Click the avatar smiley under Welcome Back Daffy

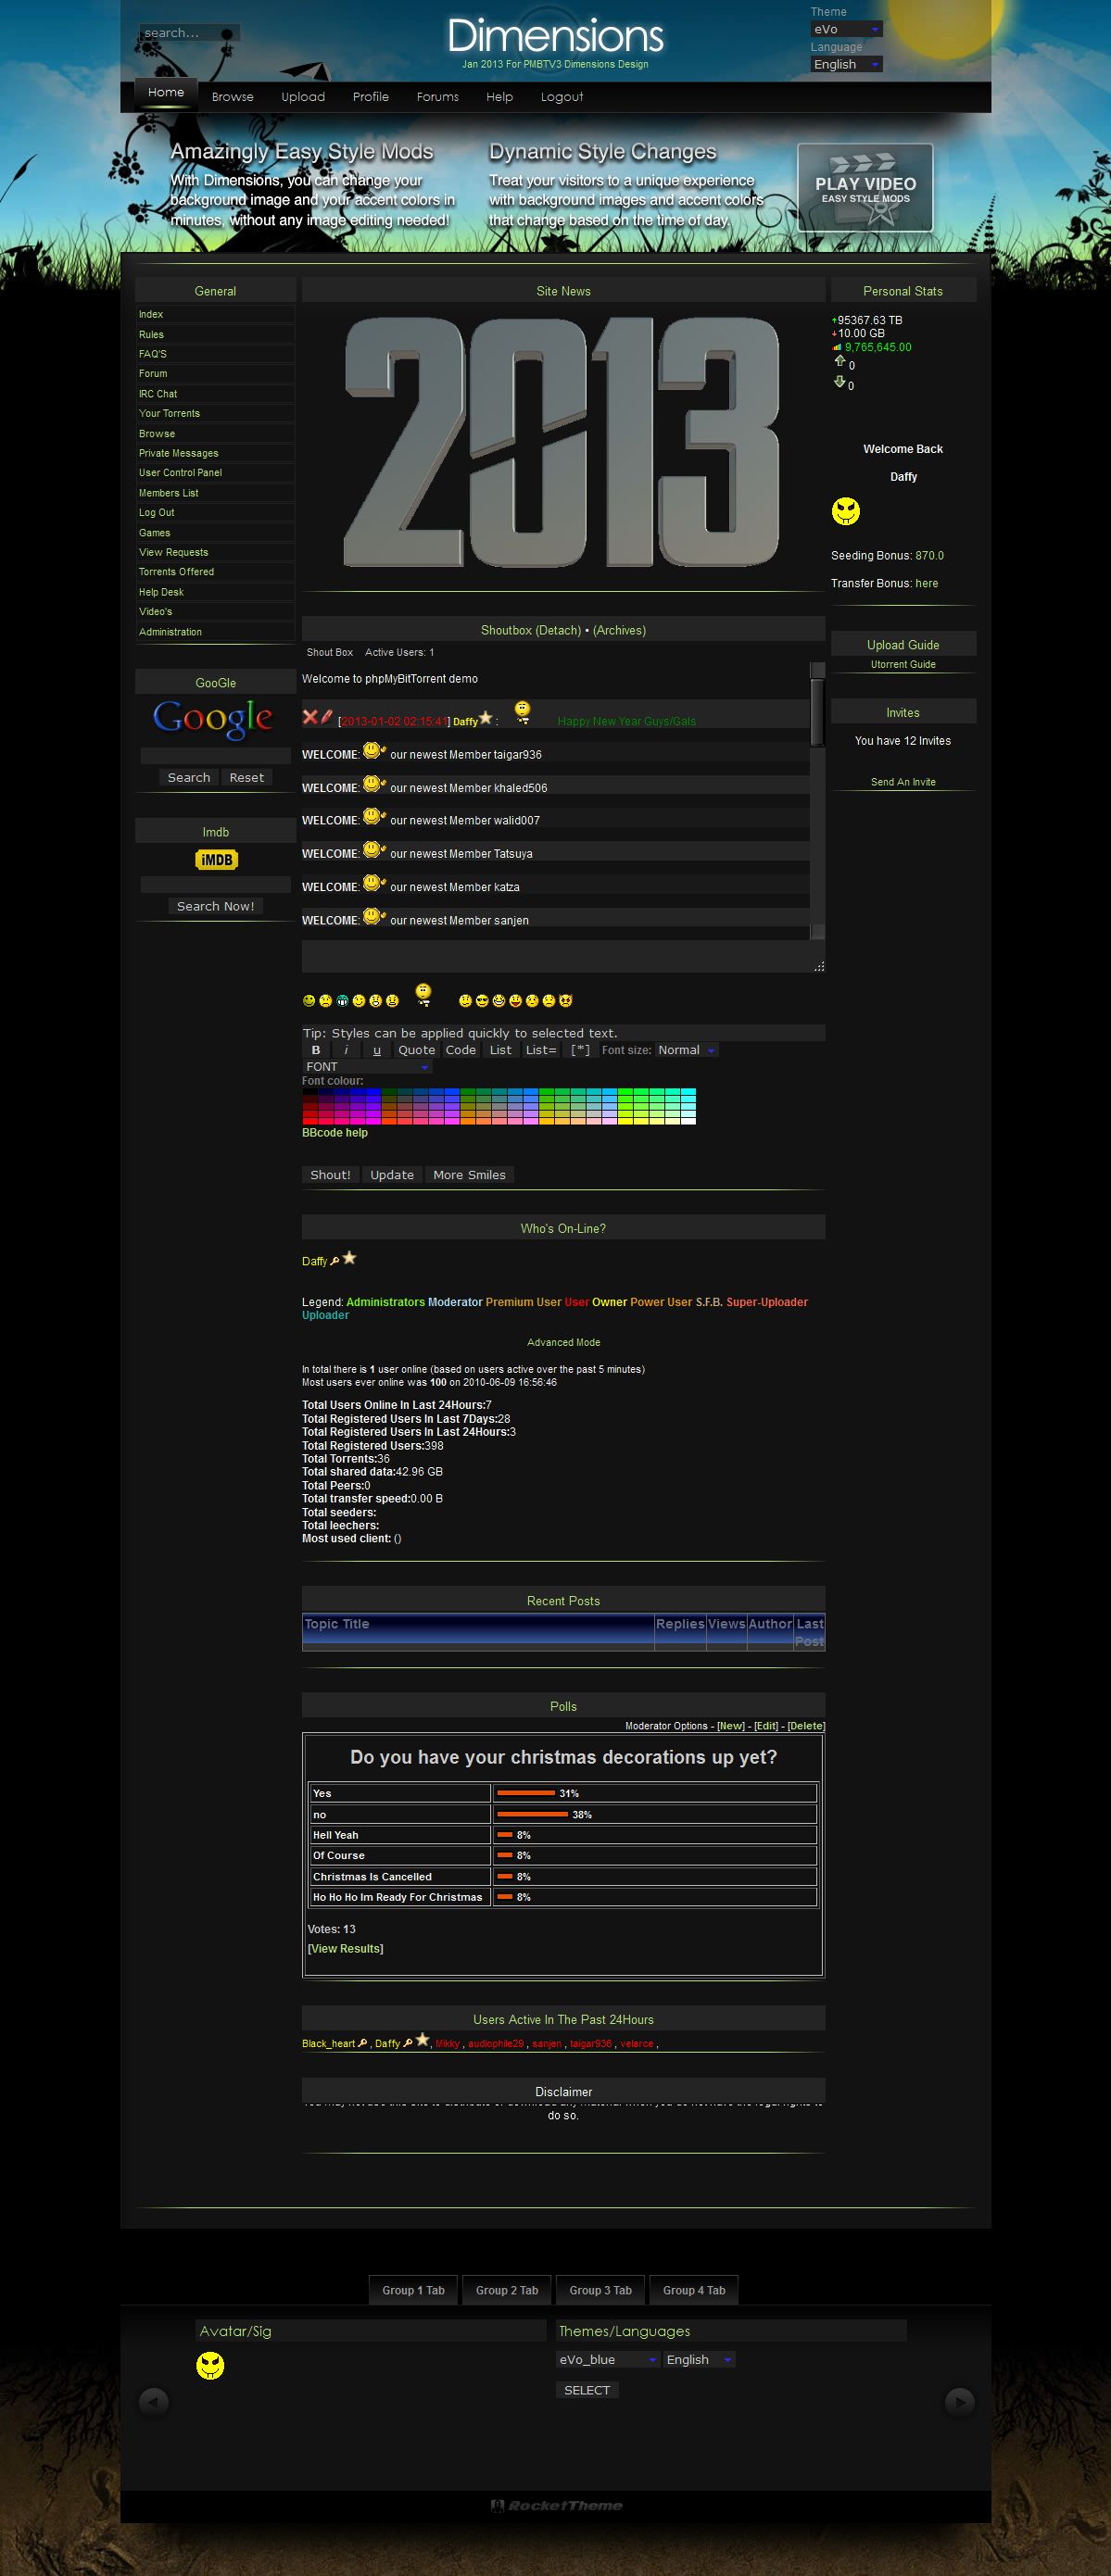pos(846,511)
